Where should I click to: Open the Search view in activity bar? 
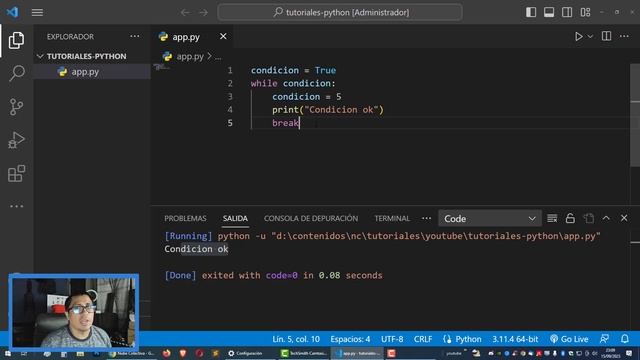[x=16, y=73]
